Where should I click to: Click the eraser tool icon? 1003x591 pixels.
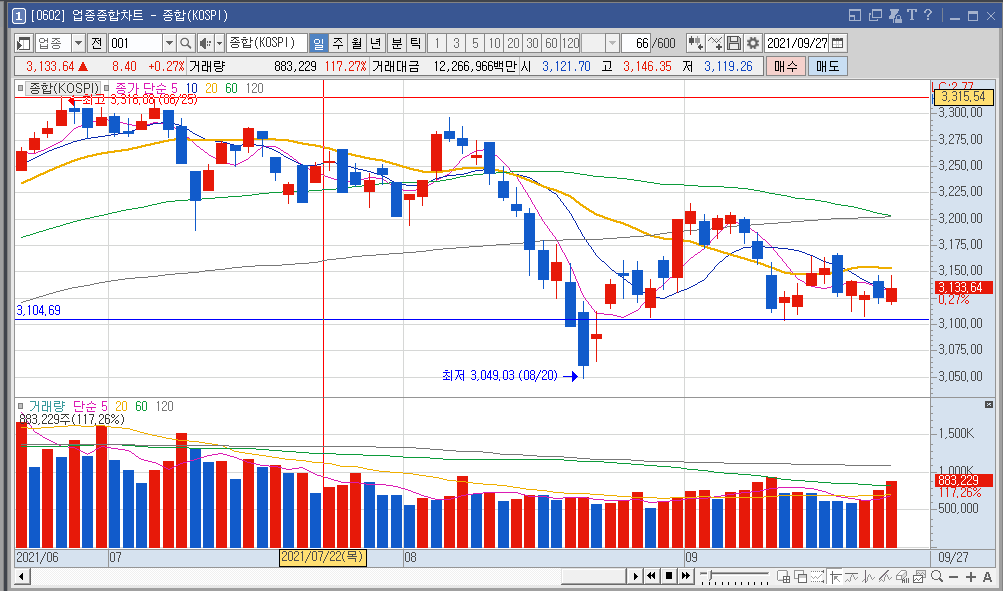pyautogui.click(x=903, y=576)
